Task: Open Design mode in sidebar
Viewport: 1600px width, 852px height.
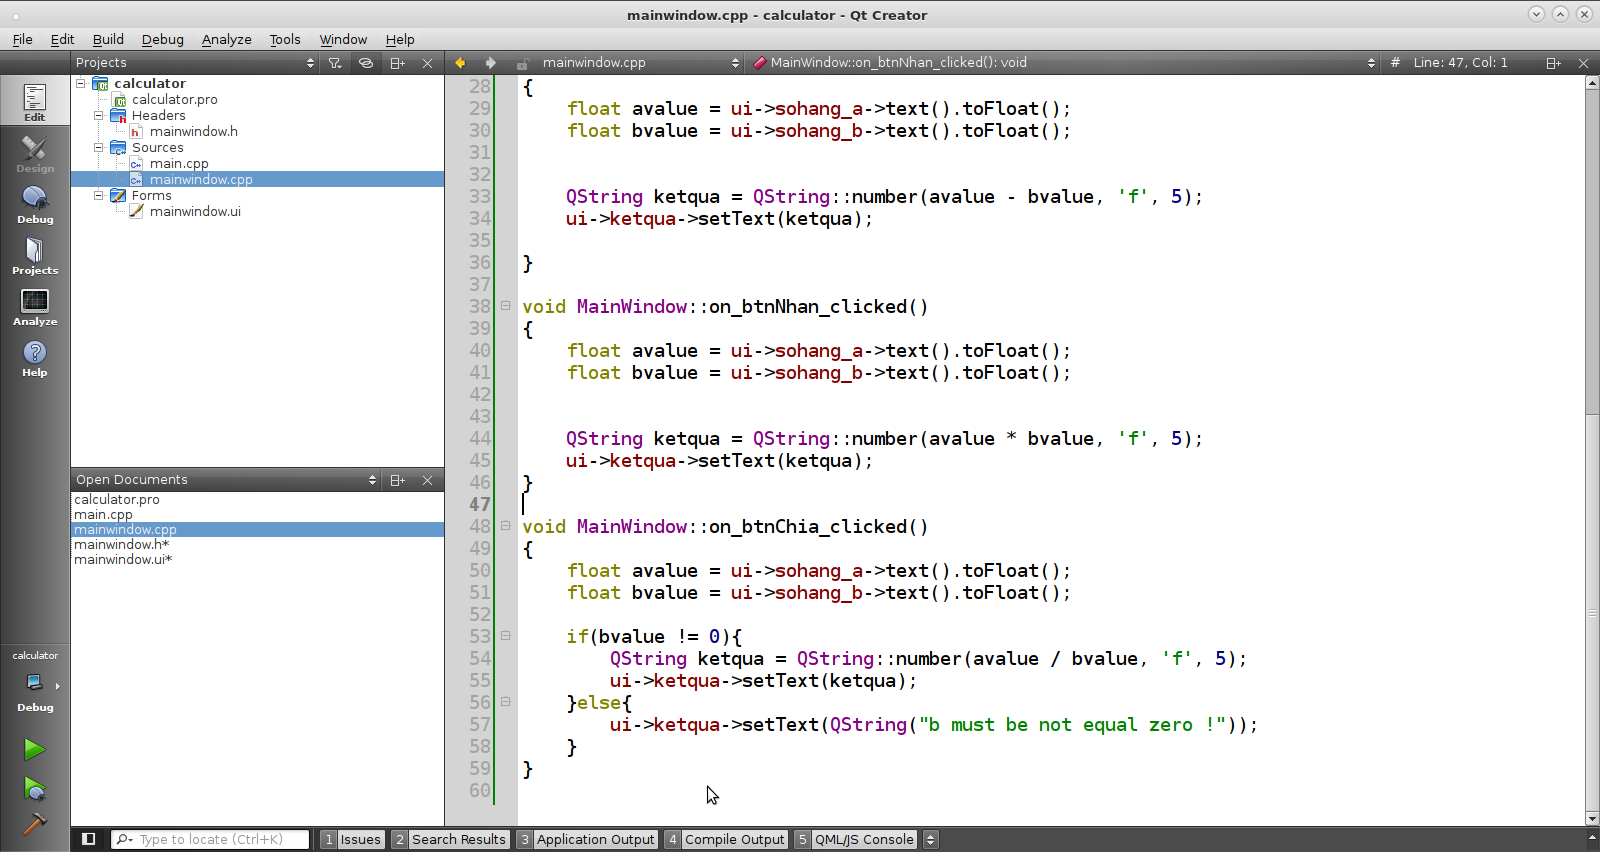Action: click(35, 153)
